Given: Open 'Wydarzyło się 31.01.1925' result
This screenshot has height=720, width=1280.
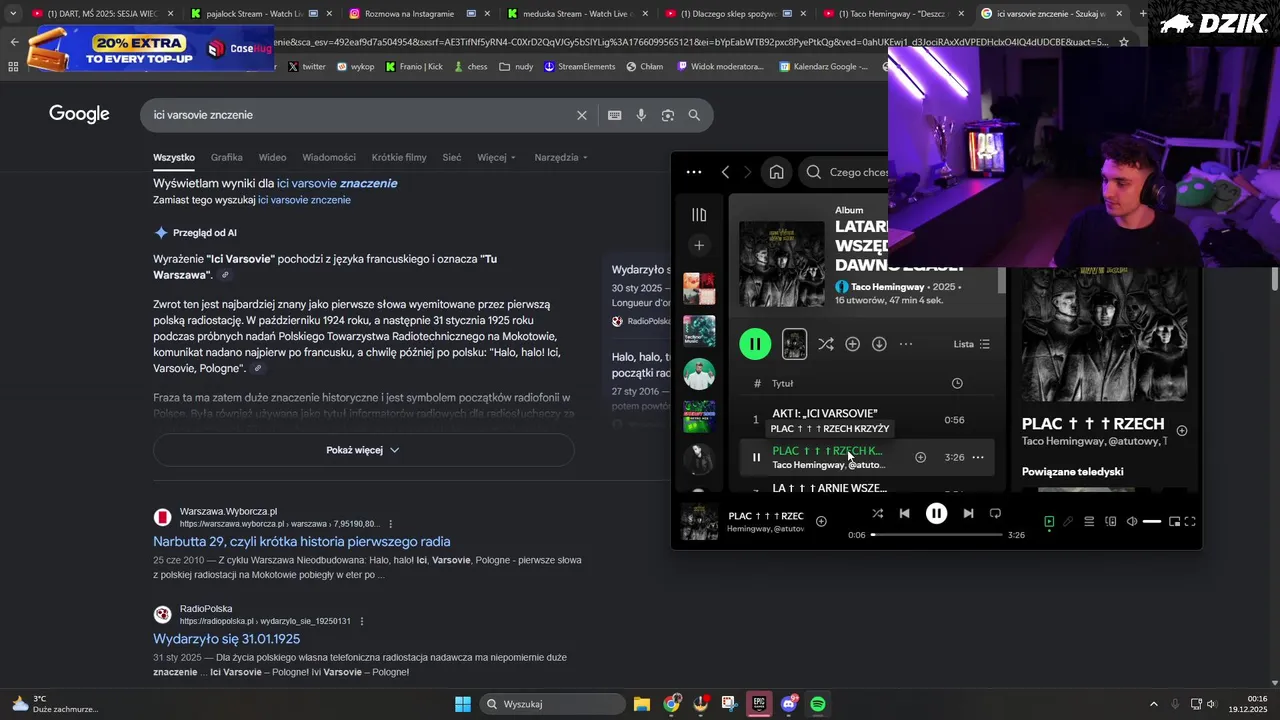Looking at the screenshot, I should pyautogui.click(x=226, y=639).
